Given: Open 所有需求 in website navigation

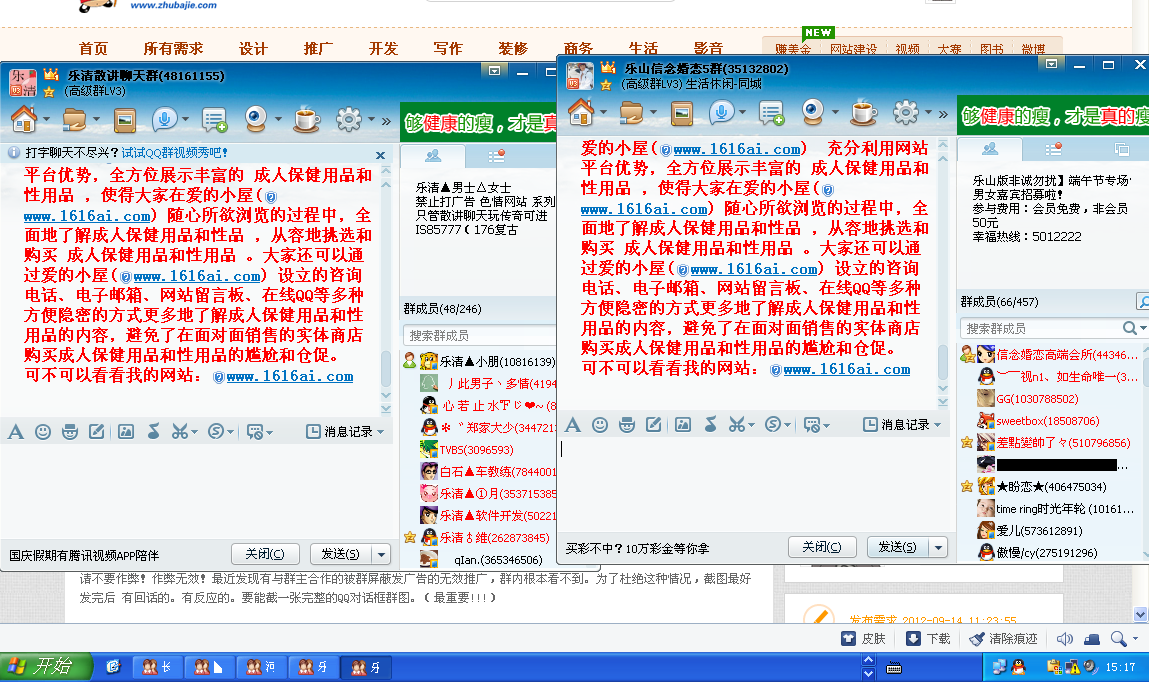Looking at the screenshot, I should pos(173,49).
